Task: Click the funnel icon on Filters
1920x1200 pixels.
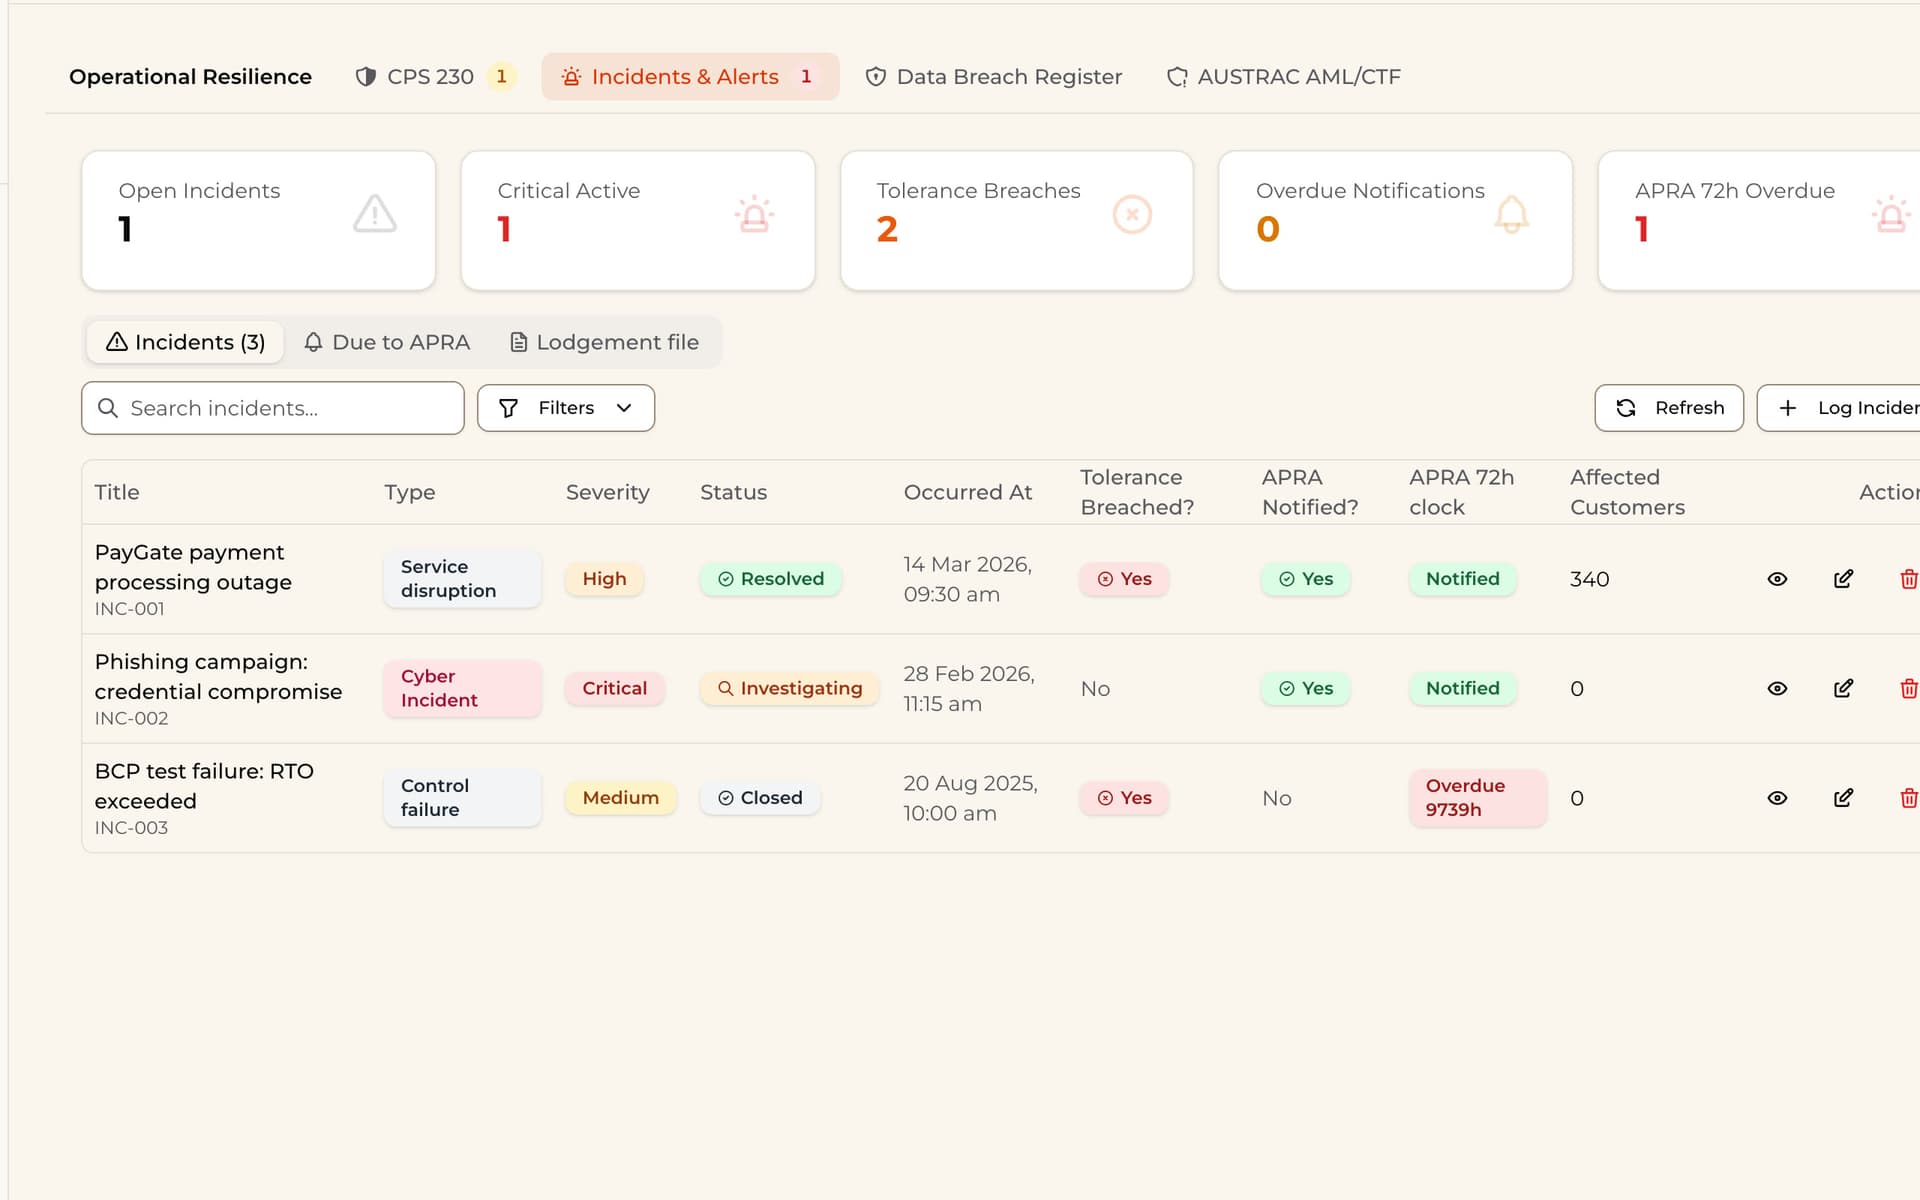Action: (x=508, y=408)
